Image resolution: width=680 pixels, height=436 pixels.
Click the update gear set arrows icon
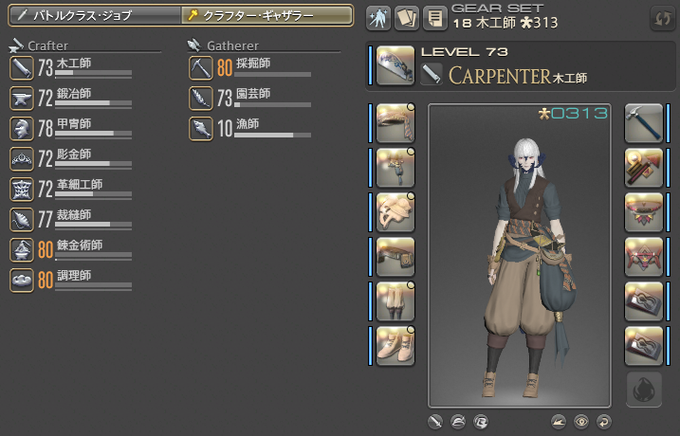tap(663, 19)
